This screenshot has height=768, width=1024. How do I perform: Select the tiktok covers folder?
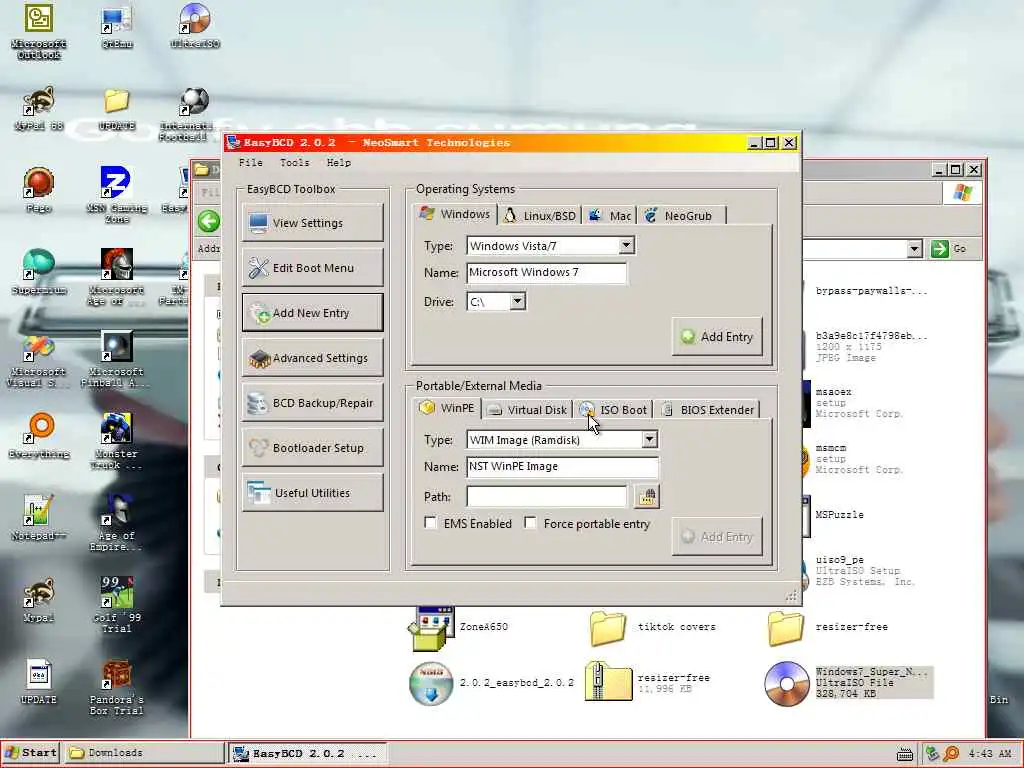click(608, 628)
